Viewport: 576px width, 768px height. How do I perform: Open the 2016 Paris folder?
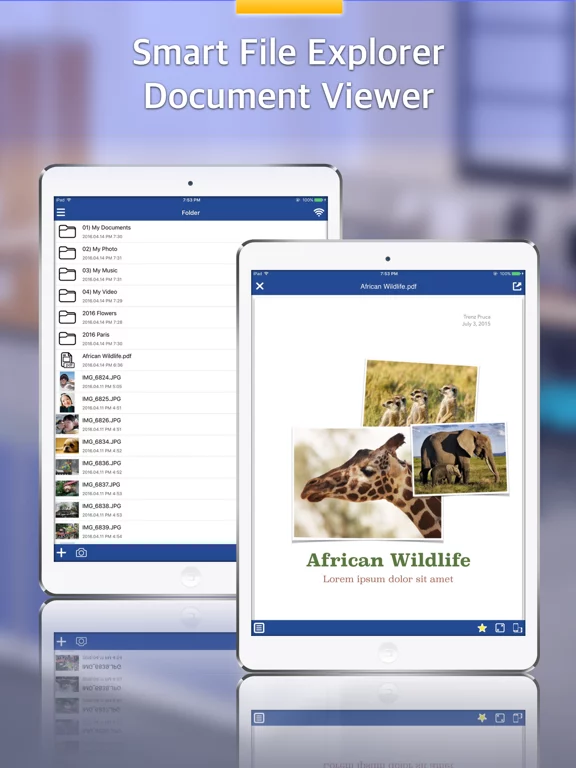[x=146, y=338]
